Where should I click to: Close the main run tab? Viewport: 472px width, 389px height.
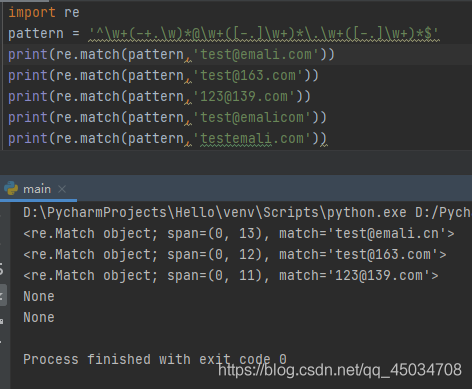coord(62,189)
